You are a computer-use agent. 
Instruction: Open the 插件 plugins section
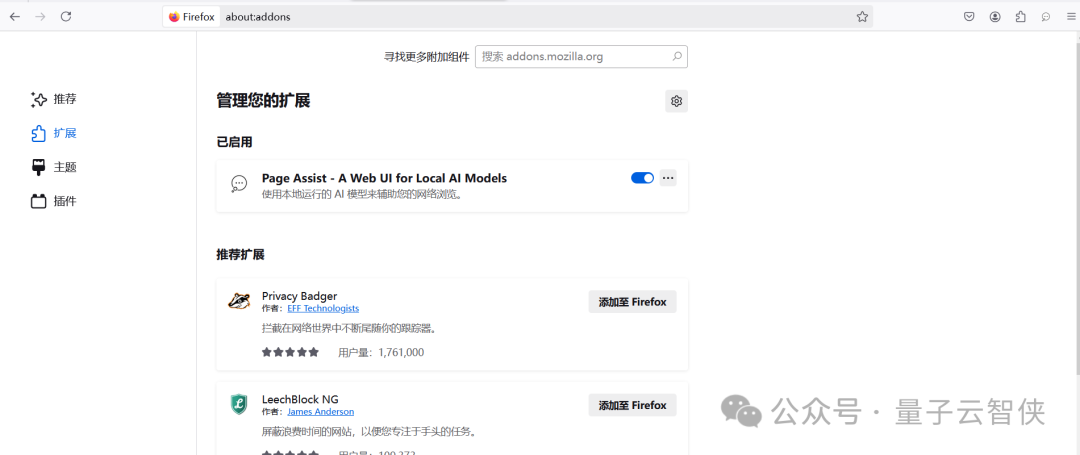coord(54,201)
